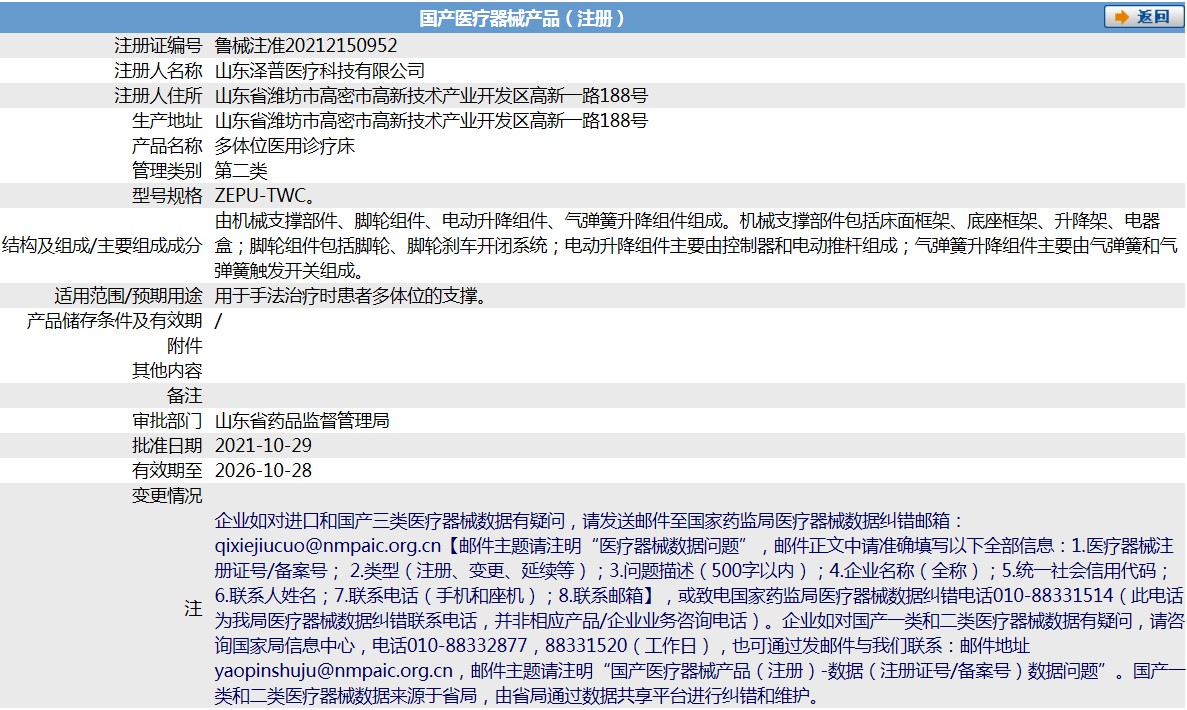Select the structure description starting 由机械支撑部件

tap(696, 245)
